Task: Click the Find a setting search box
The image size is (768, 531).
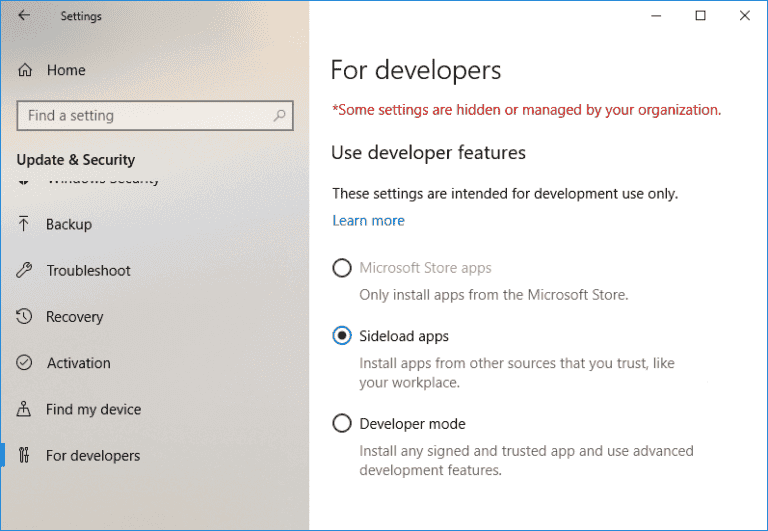Action: 155,116
